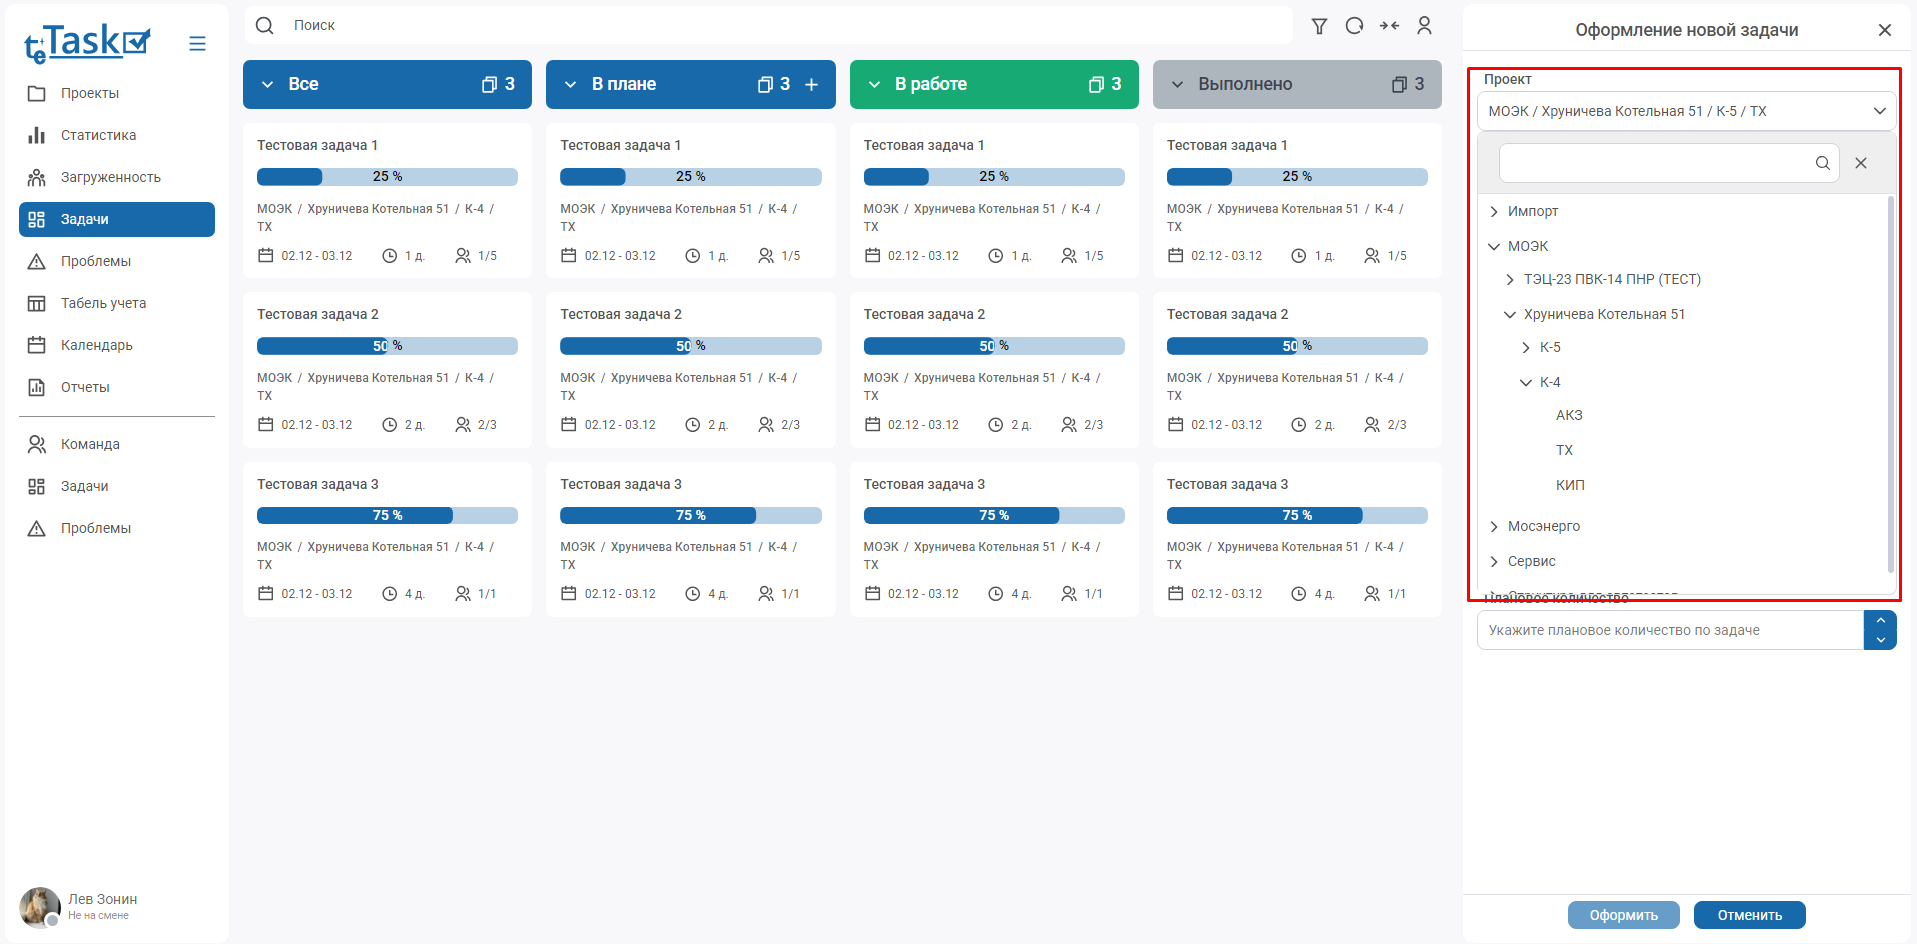Click the filter funnel icon in top bar
The height and width of the screenshot is (944, 1917).
(x=1319, y=26)
